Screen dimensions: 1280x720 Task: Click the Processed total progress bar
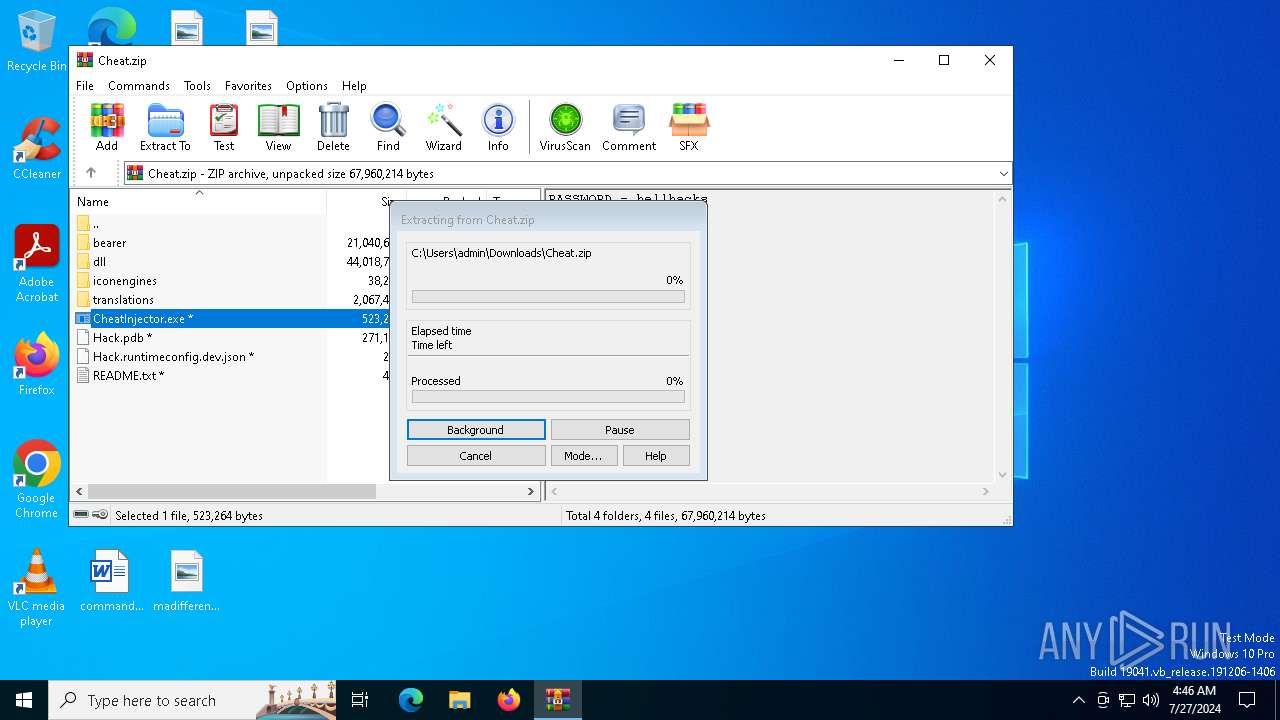[x=548, y=397]
